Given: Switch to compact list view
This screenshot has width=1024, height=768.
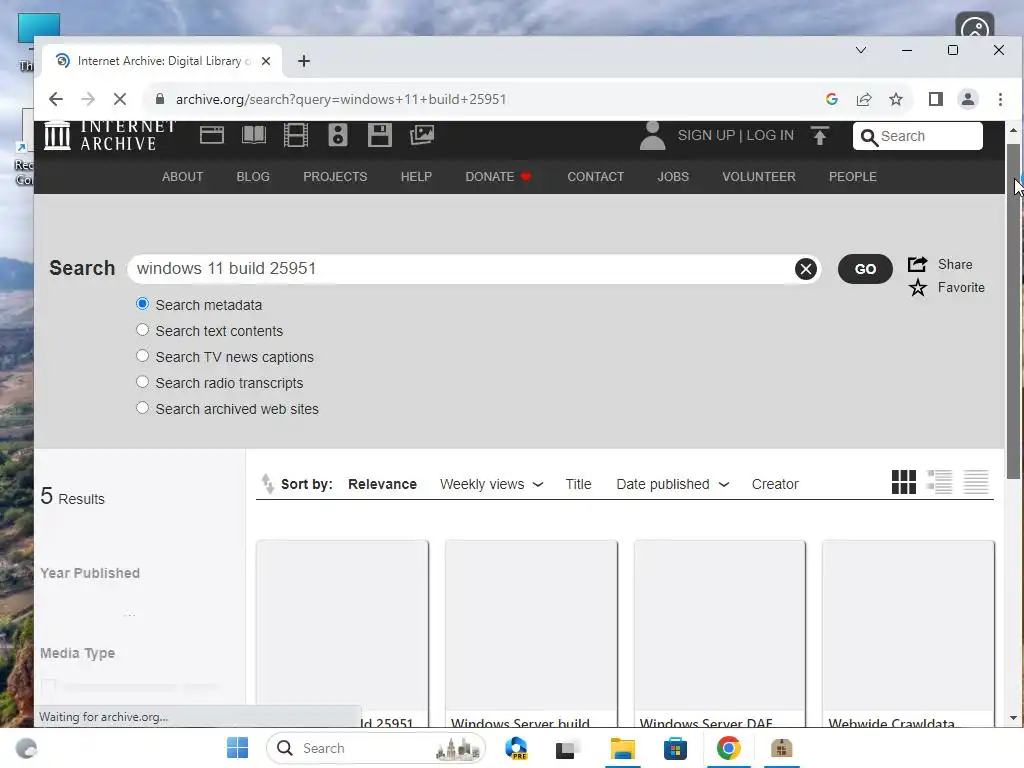Looking at the screenshot, I should 976,482.
